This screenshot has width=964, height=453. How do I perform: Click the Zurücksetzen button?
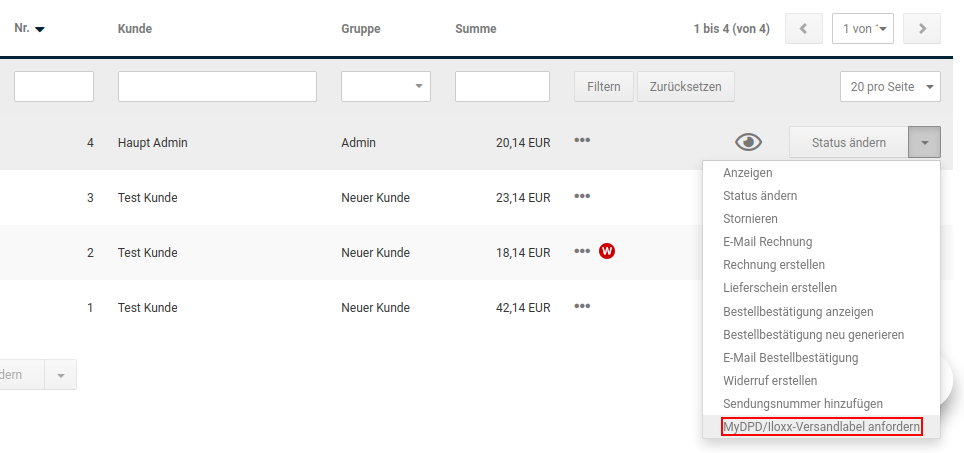pos(686,87)
